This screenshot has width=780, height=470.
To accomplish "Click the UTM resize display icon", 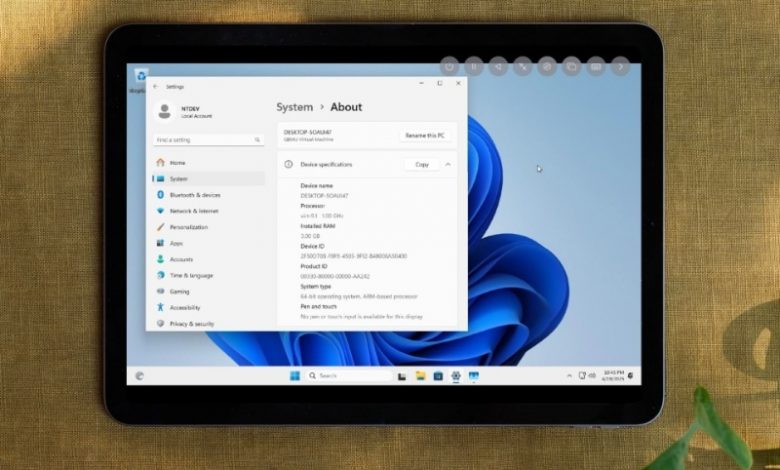I will (x=522, y=67).
